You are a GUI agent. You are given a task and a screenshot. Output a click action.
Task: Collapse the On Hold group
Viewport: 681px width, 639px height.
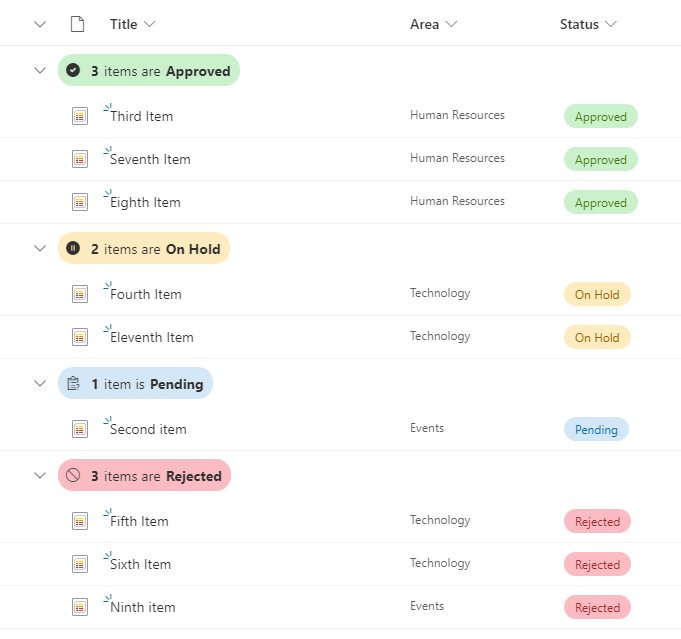(40, 248)
